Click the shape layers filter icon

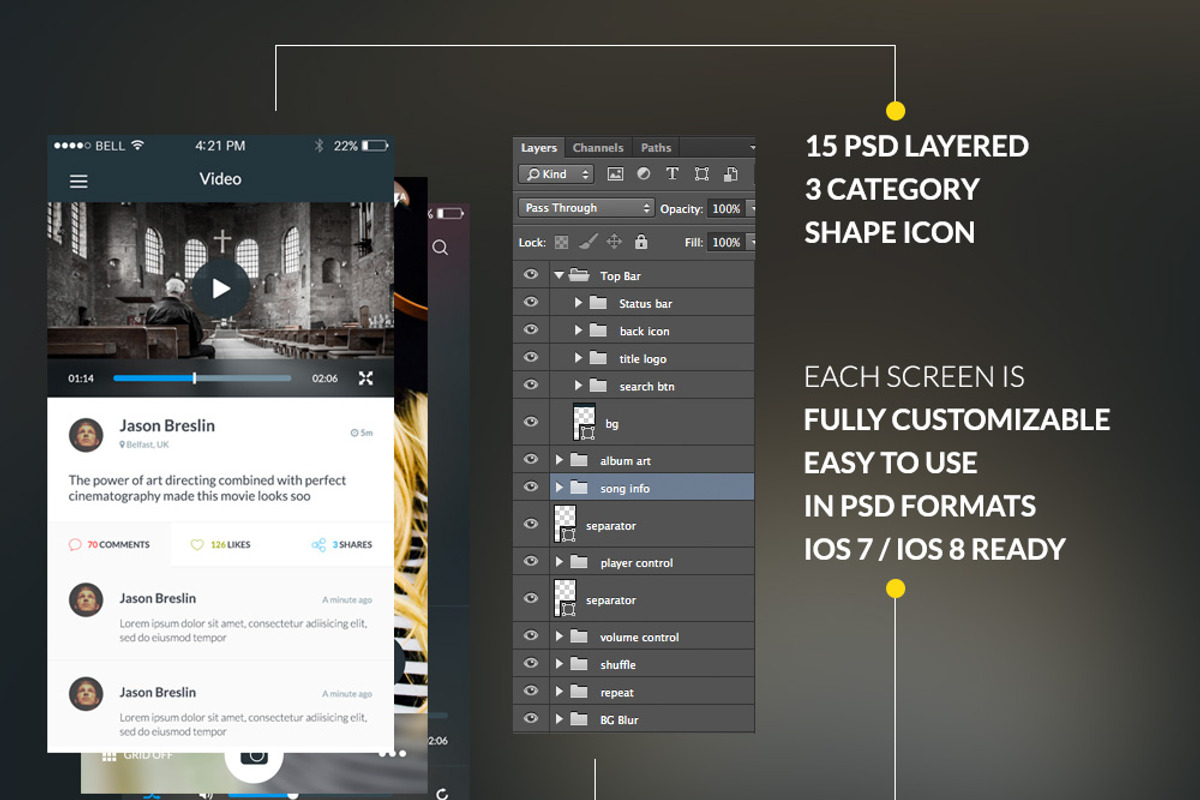[703, 173]
